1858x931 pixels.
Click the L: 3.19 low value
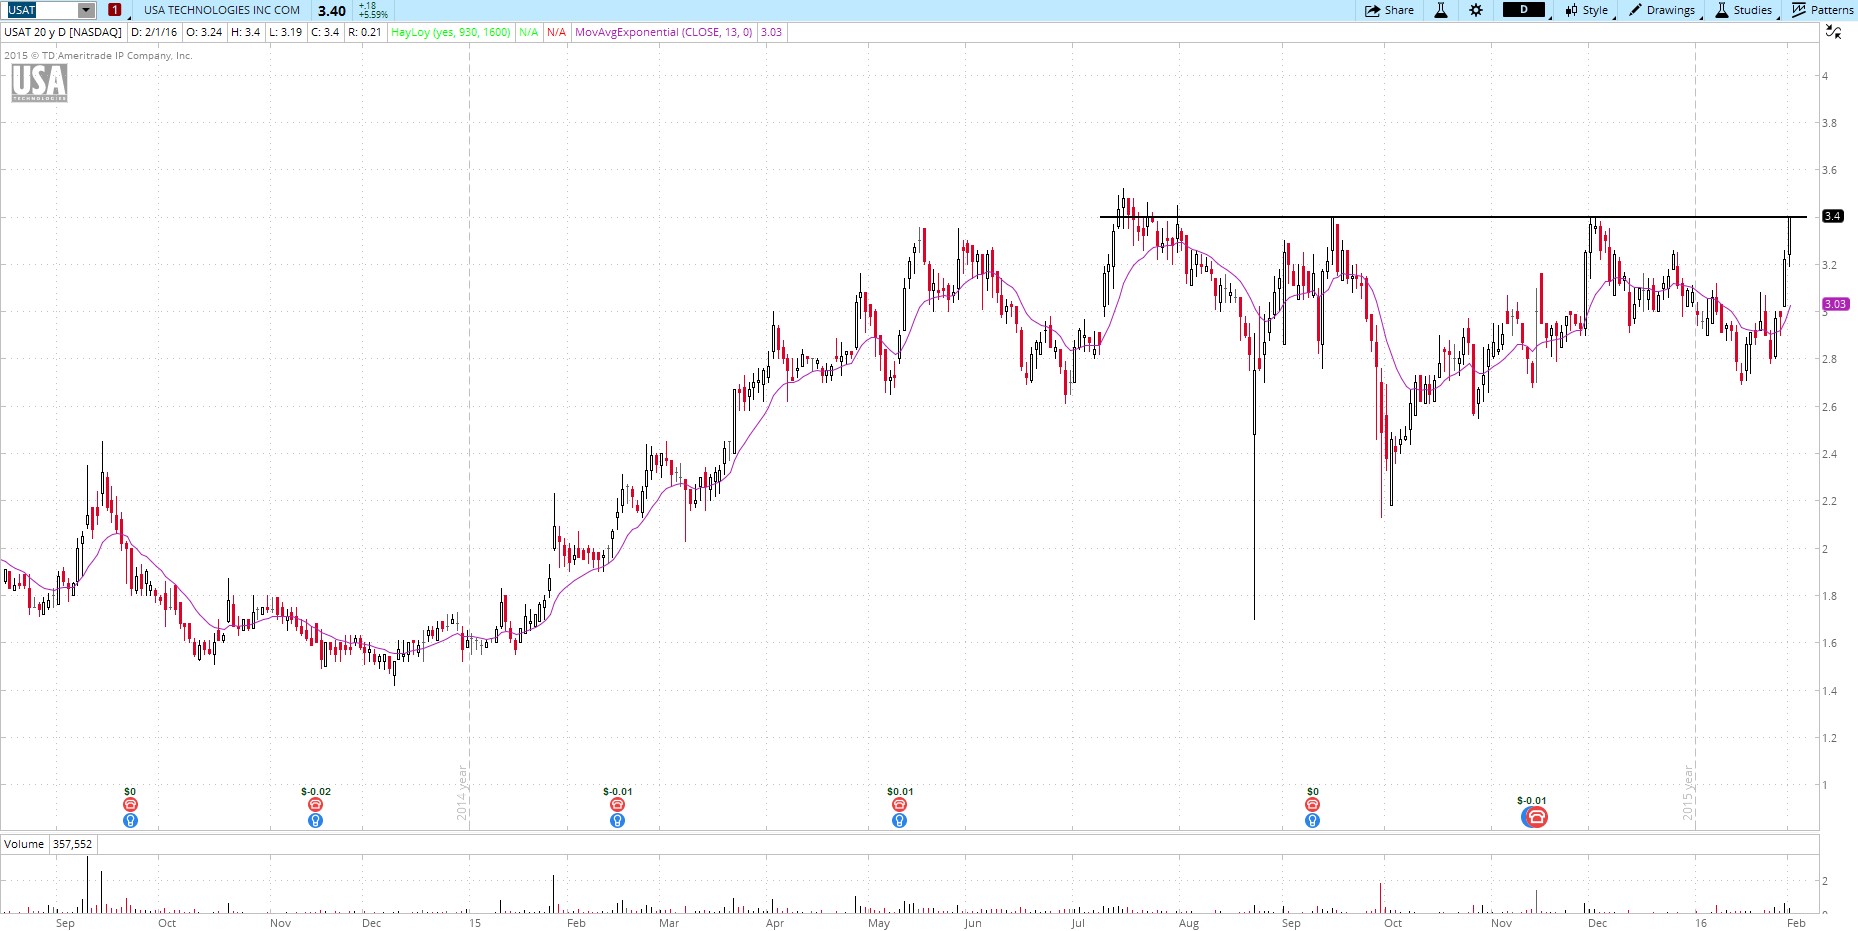pos(285,32)
